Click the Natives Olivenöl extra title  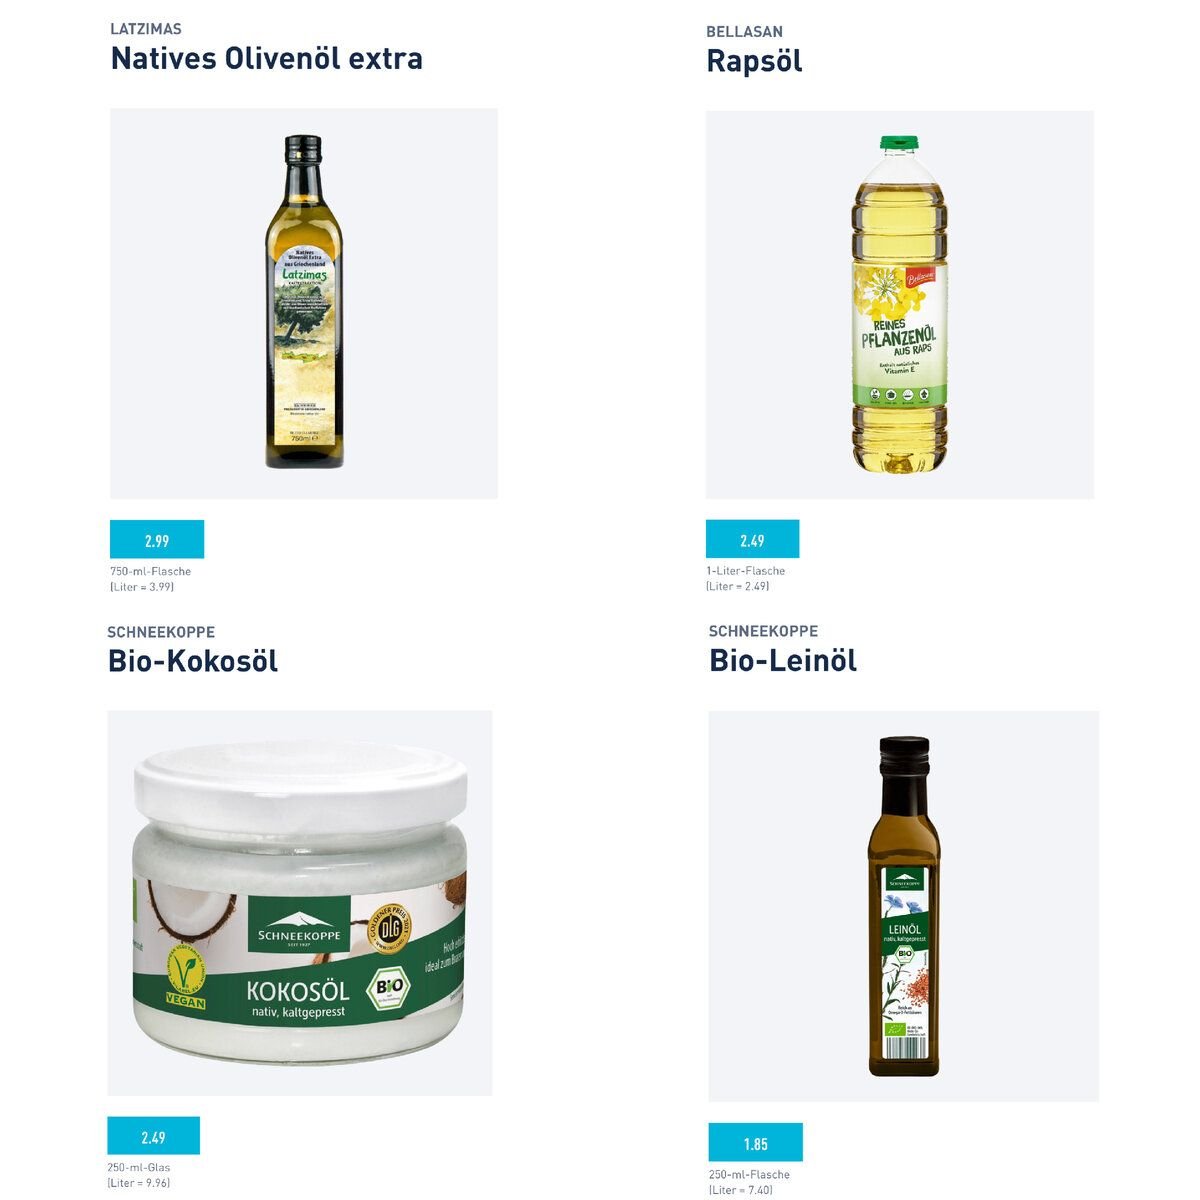pos(266,58)
